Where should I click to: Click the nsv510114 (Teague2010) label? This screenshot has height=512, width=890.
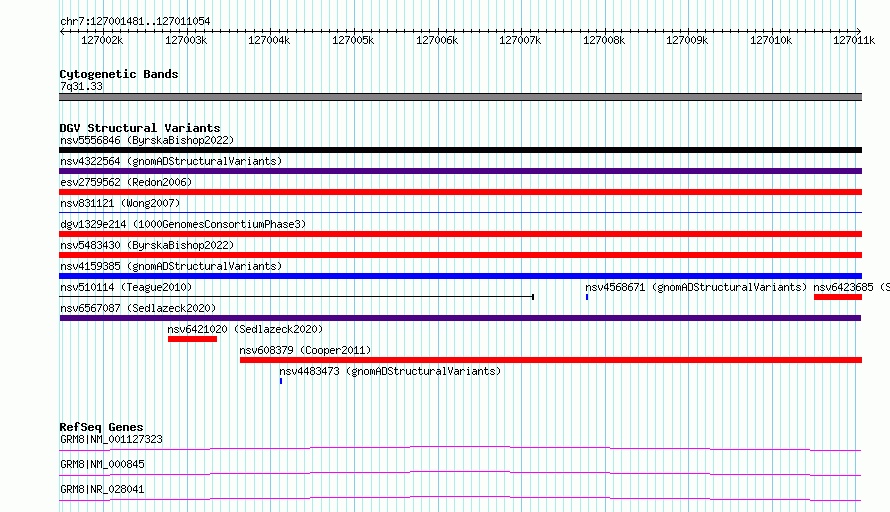coord(126,287)
